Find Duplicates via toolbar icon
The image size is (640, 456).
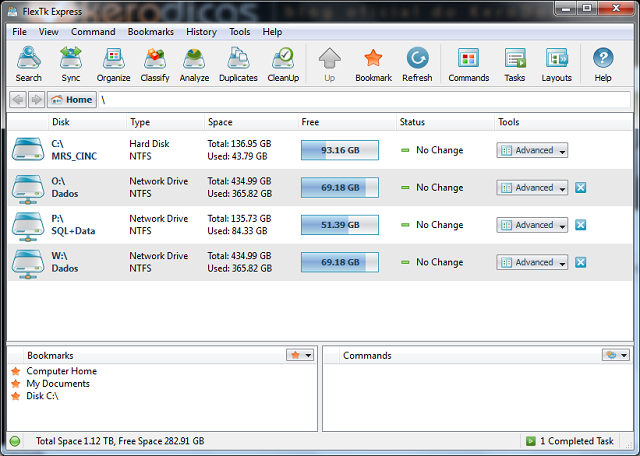(238, 64)
